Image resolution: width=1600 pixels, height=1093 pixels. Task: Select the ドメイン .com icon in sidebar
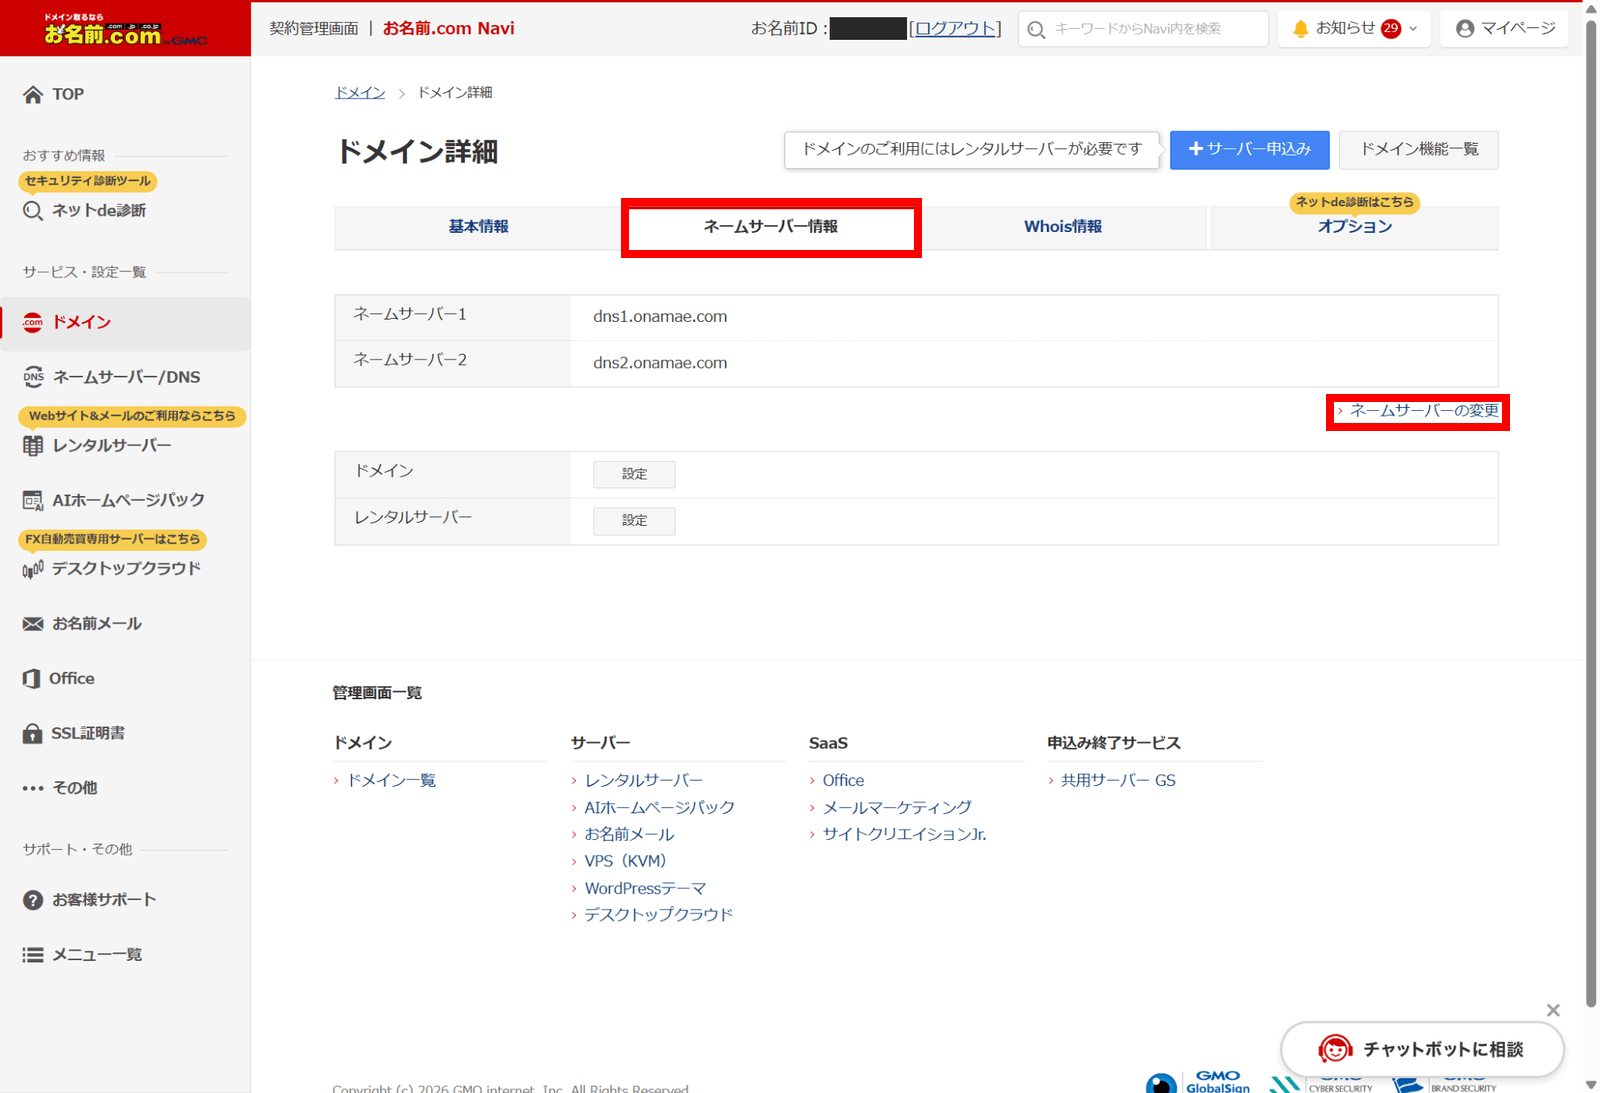click(33, 322)
